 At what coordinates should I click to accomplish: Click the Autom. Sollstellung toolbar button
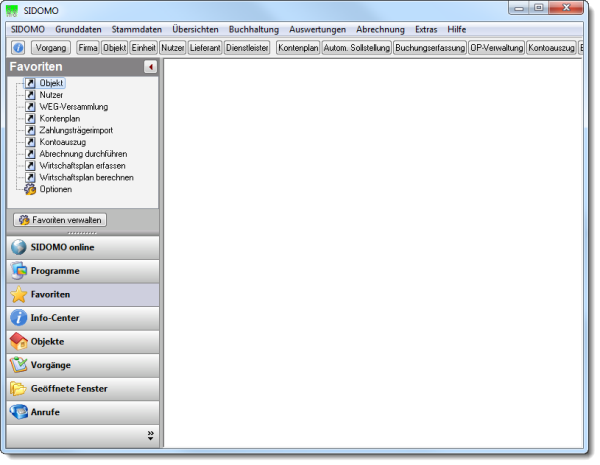(x=357, y=48)
